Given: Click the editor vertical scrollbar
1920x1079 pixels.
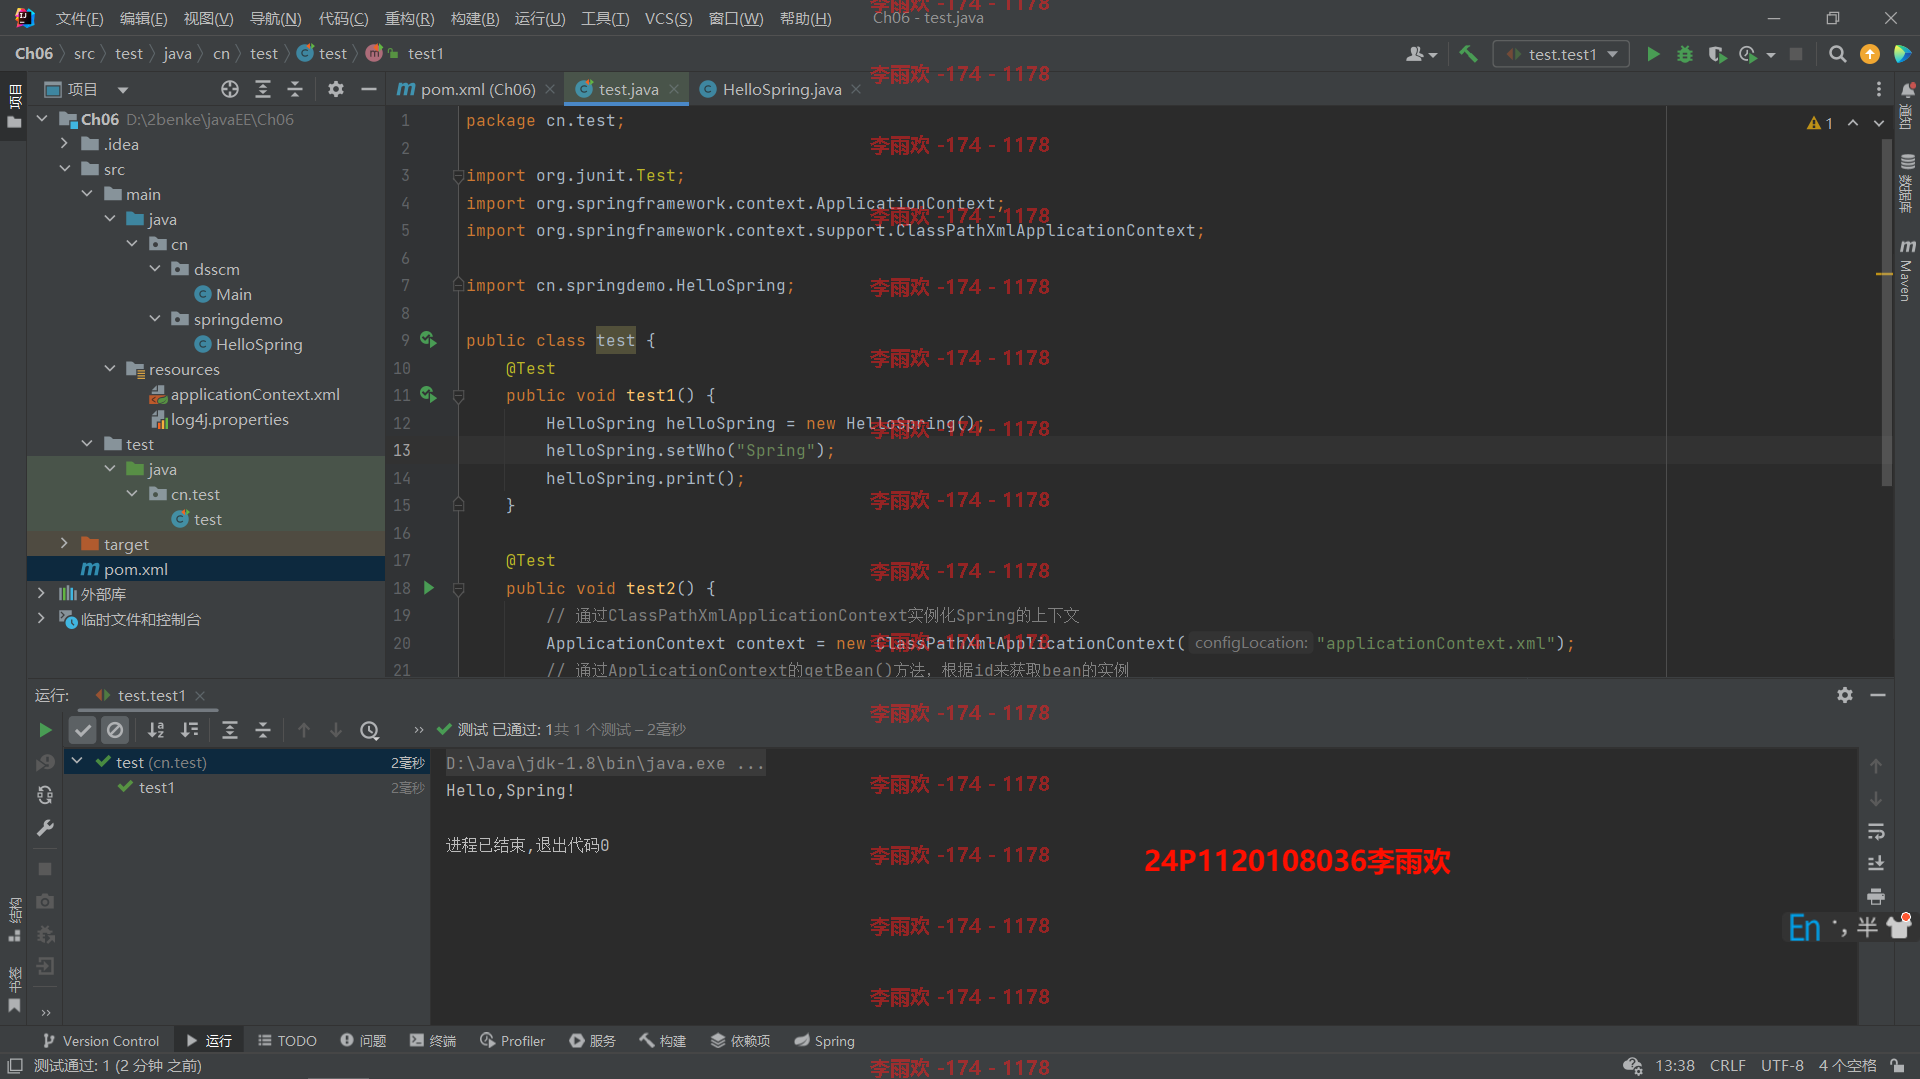Looking at the screenshot, I should pos(1887,312).
